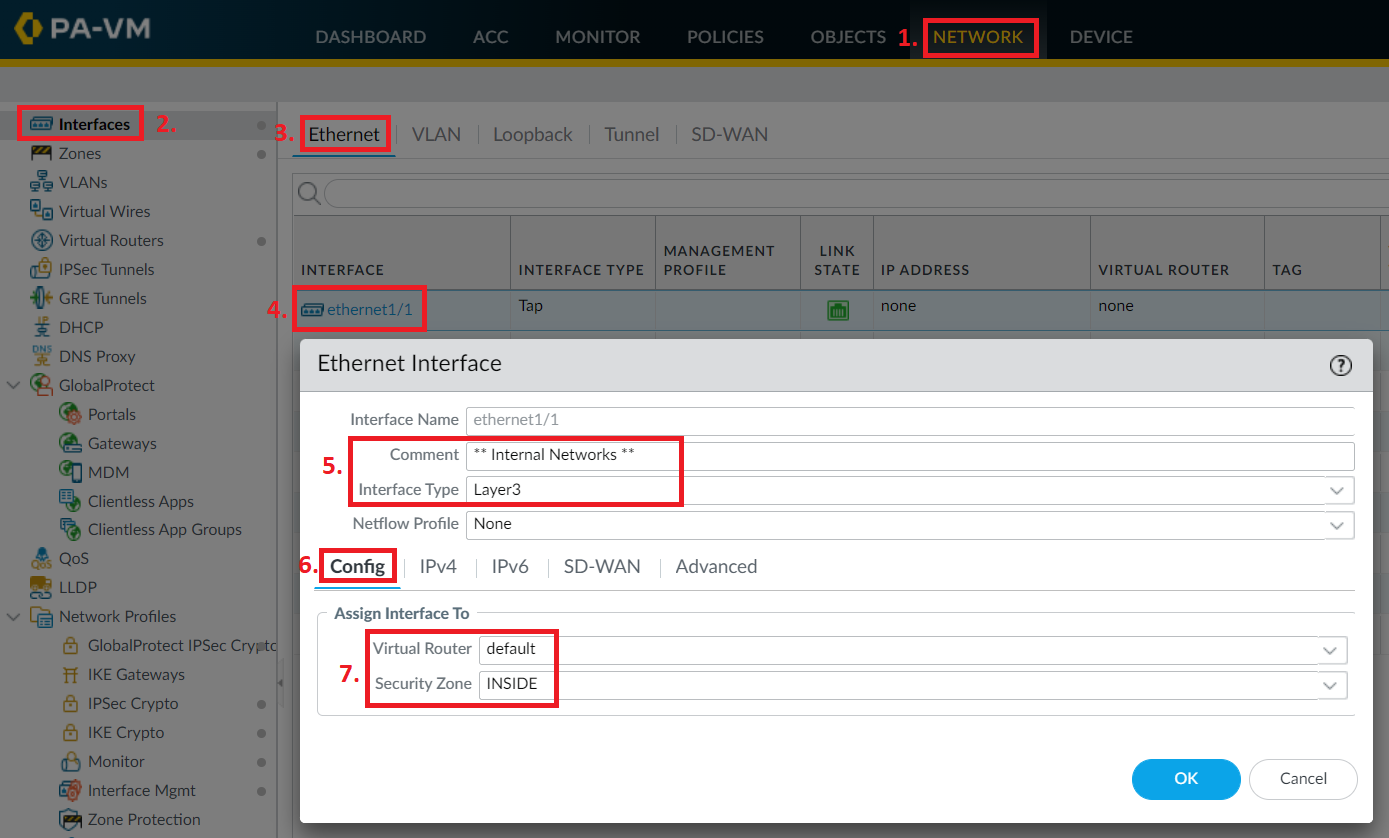
Task: Click the Cancel button
Action: (x=1304, y=779)
